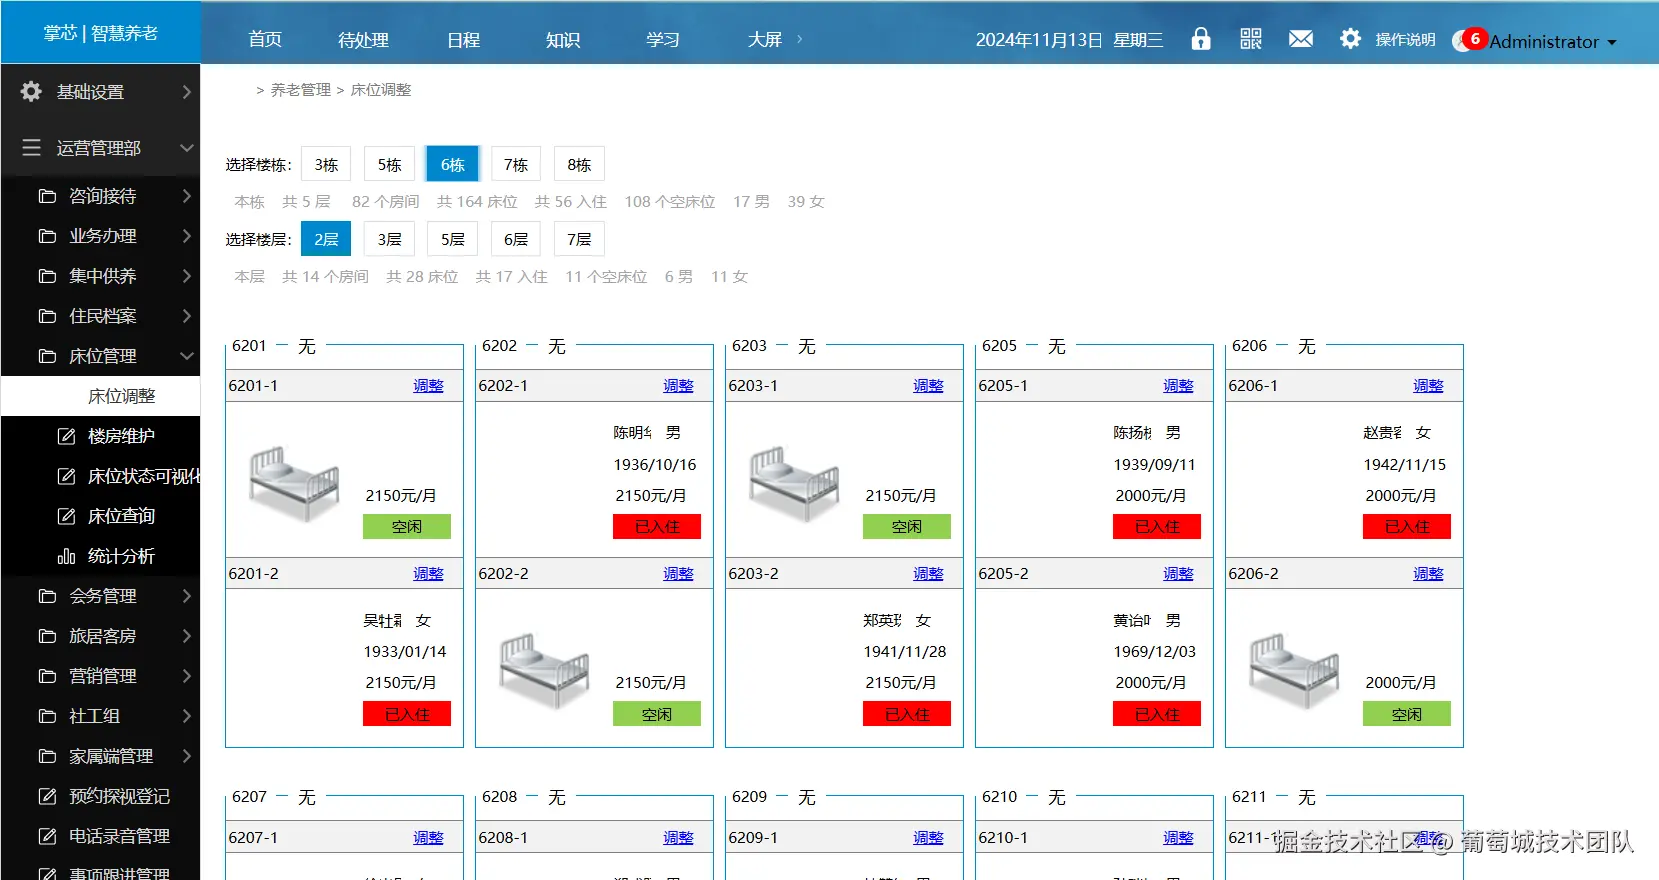Screen dimensions: 1659x880
Task: Click the 业务办理 folder icon
Action: [x=47, y=236]
